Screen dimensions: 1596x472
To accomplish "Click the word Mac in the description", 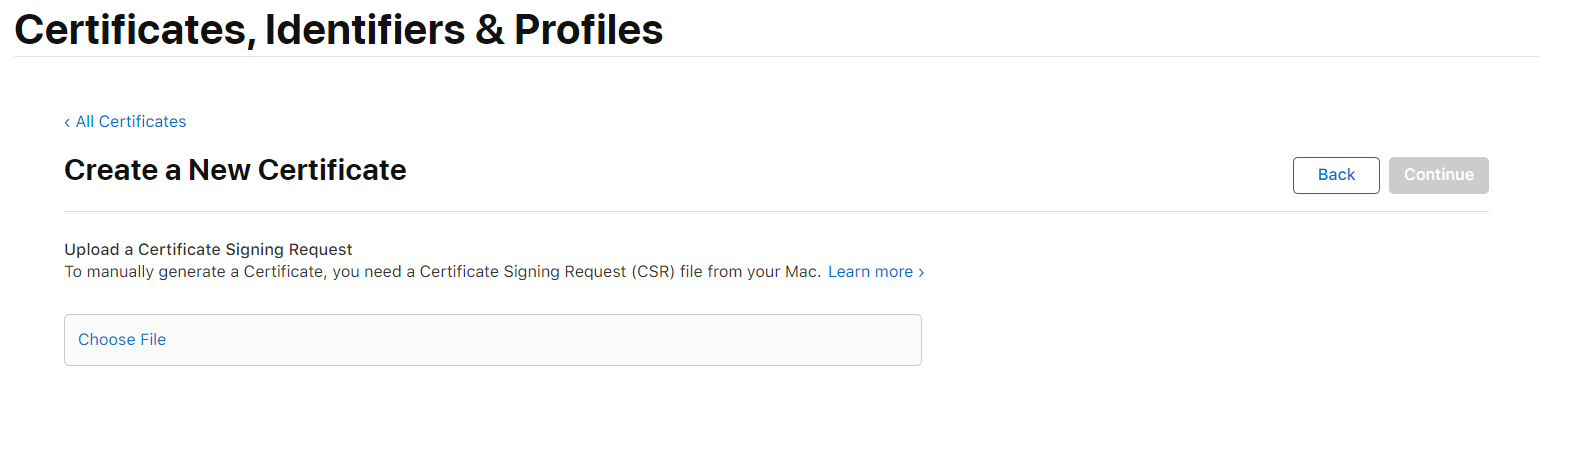I will 800,272.
